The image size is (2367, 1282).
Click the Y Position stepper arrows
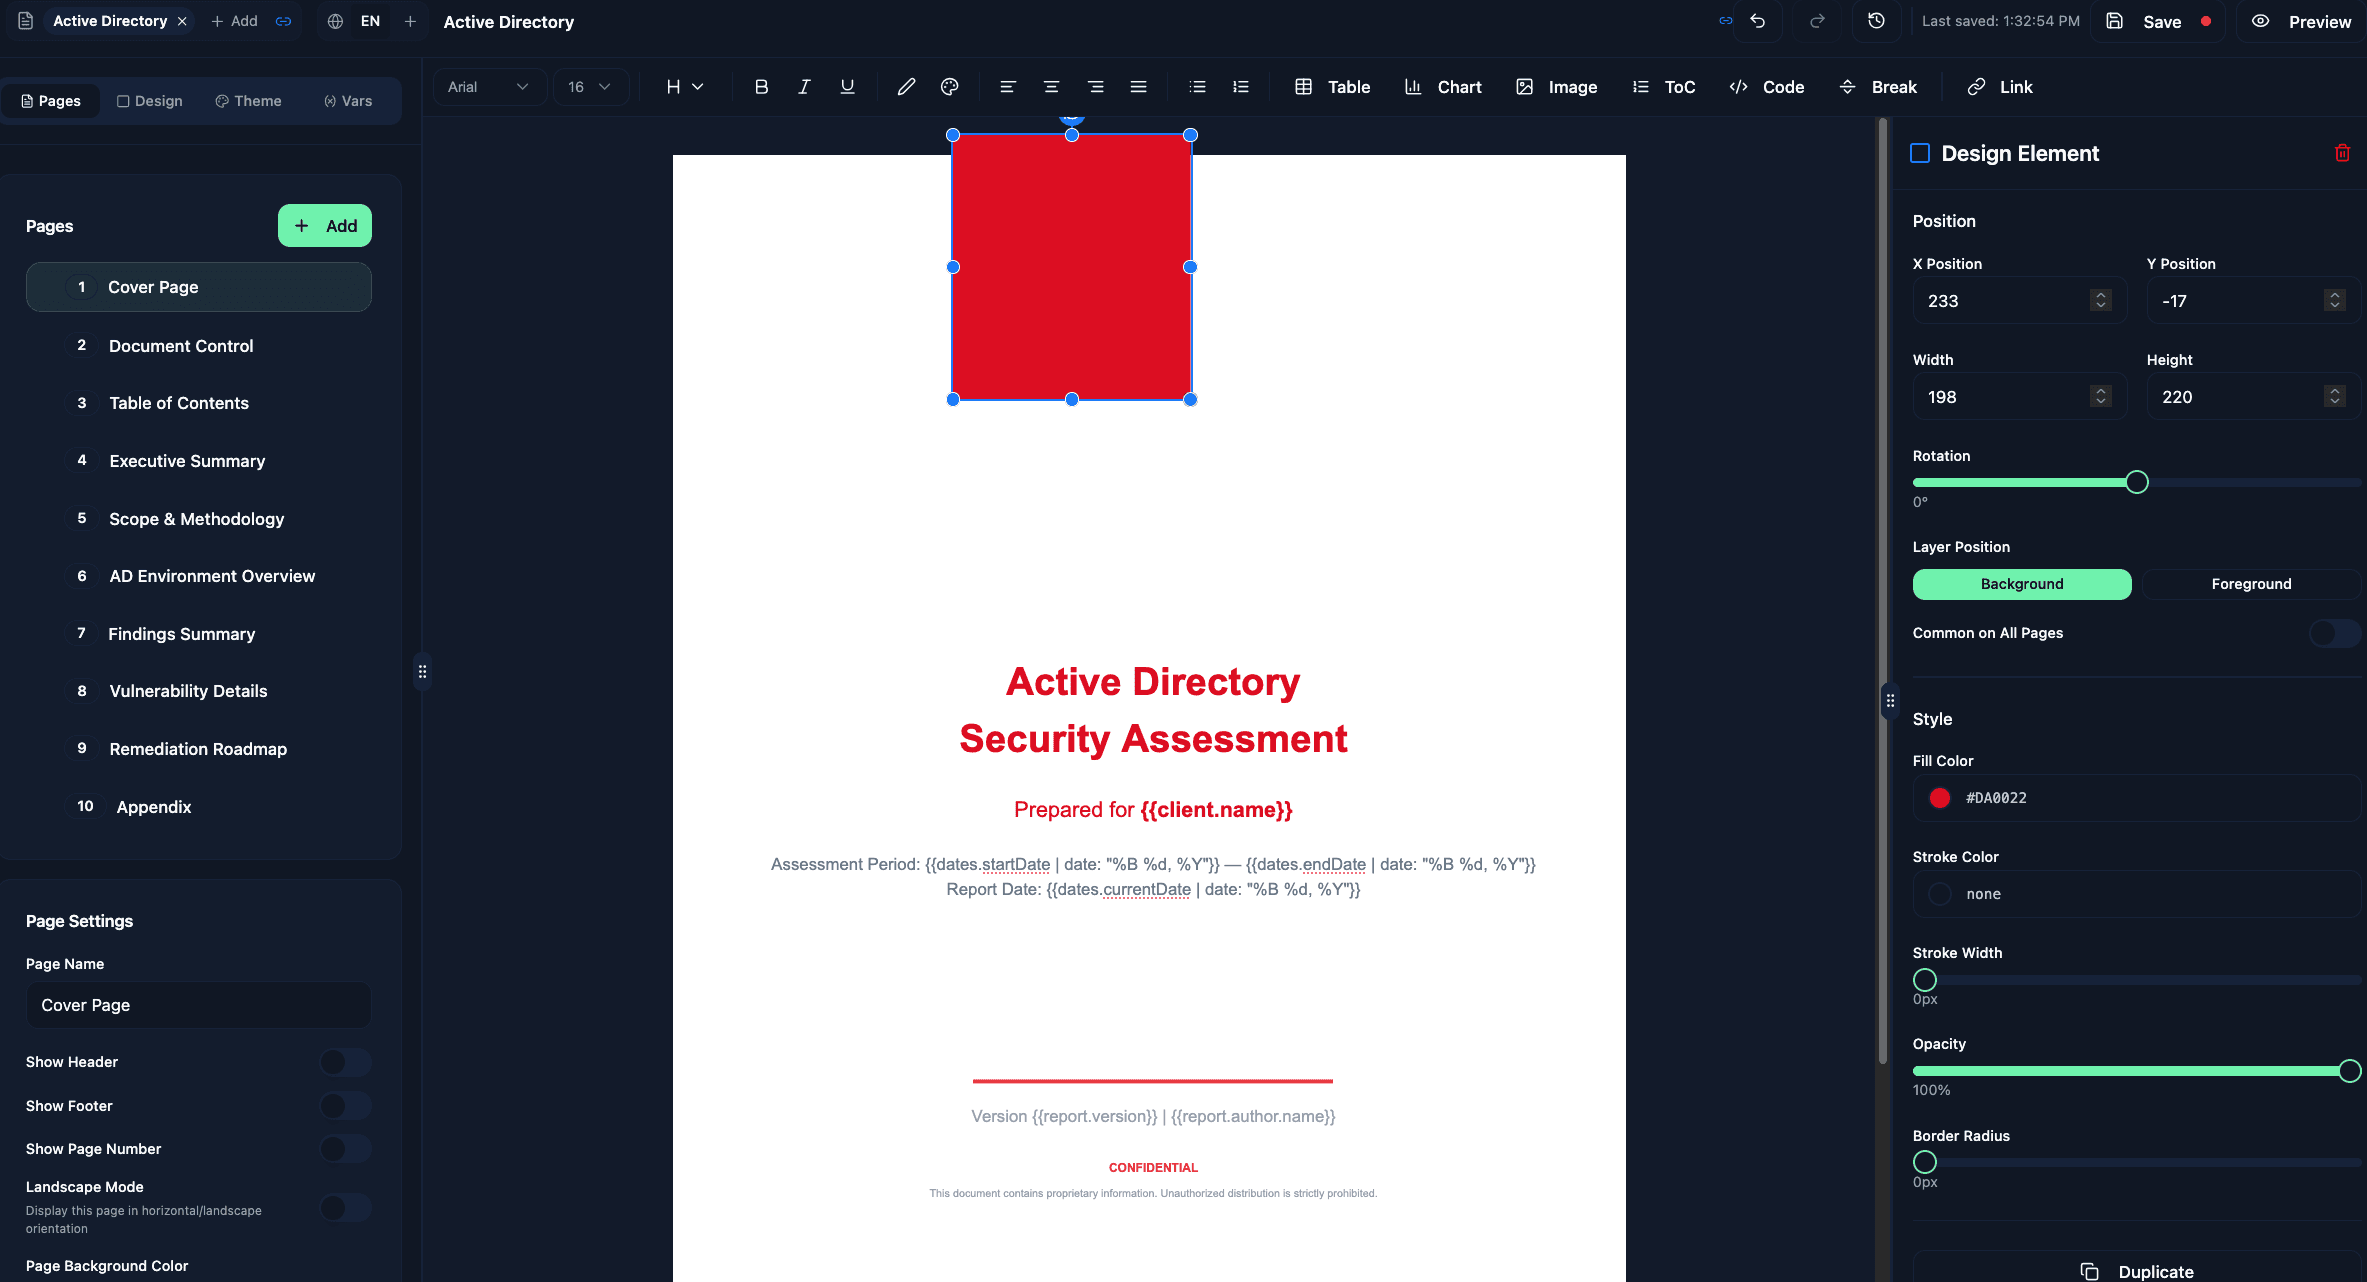2334,301
